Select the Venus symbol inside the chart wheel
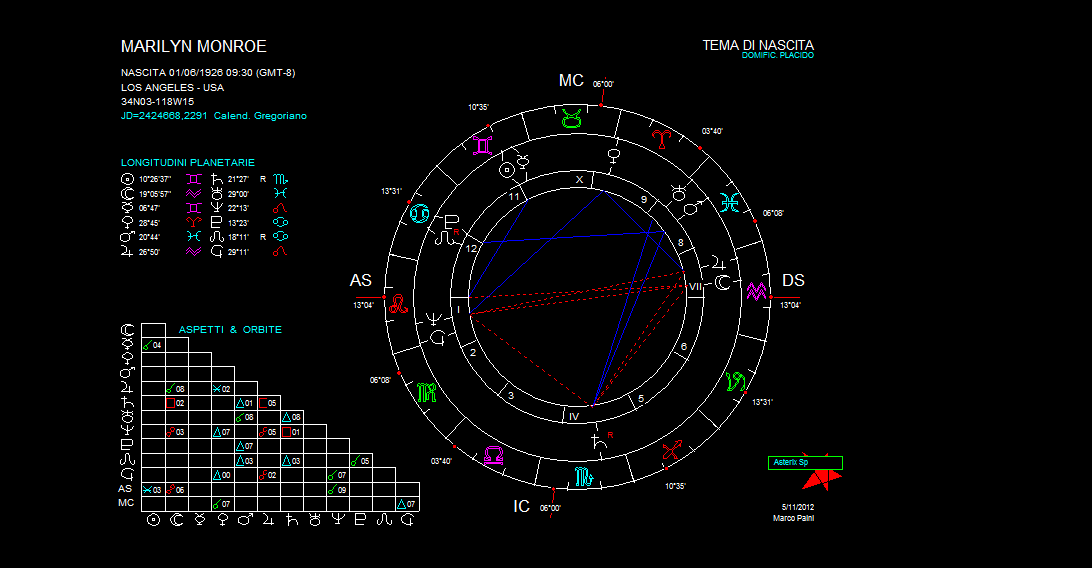 [x=614, y=156]
